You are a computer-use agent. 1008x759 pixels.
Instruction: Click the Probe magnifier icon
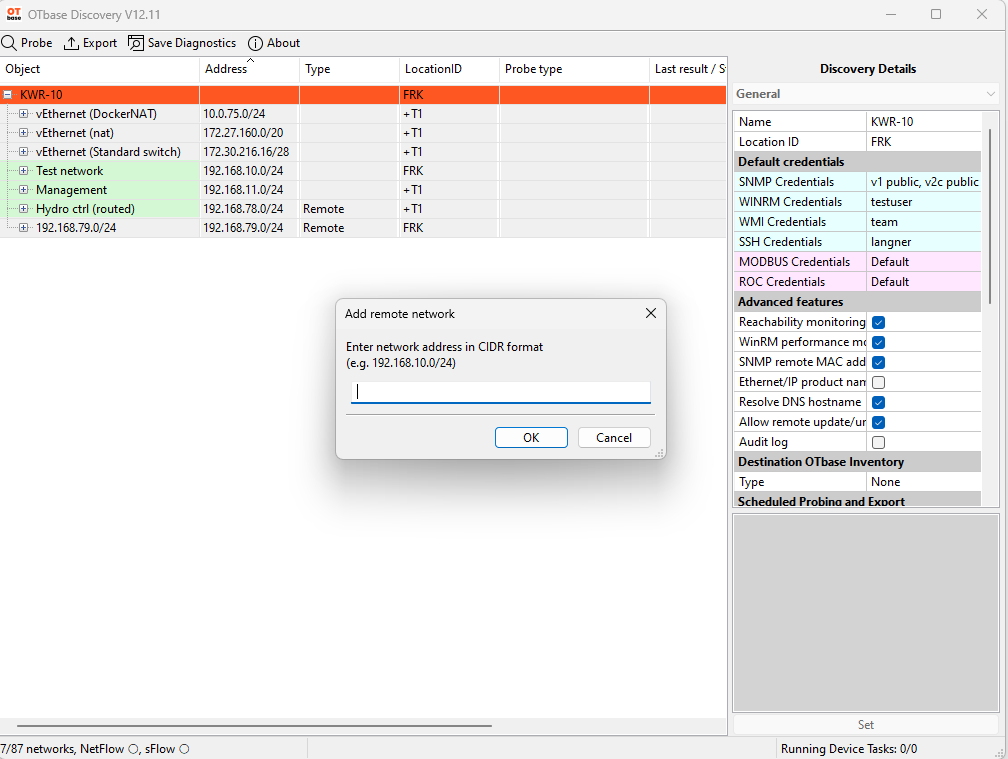tap(9, 43)
